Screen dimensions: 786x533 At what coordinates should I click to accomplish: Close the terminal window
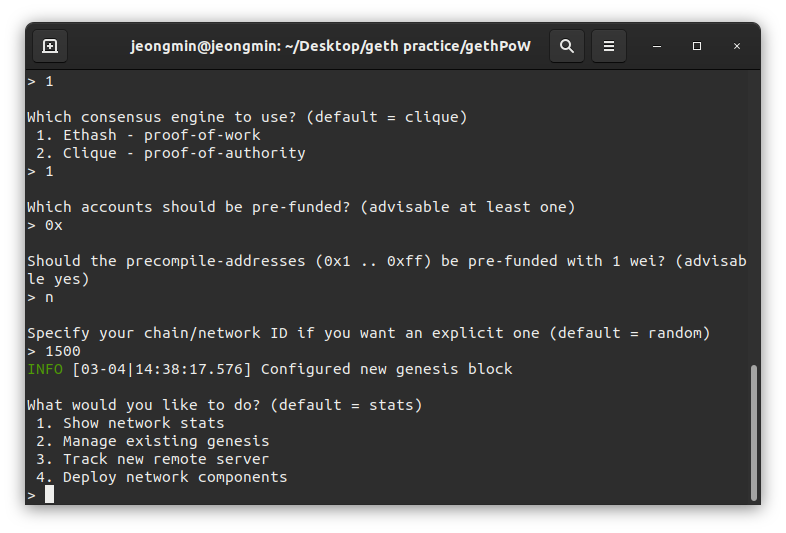(x=737, y=46)
